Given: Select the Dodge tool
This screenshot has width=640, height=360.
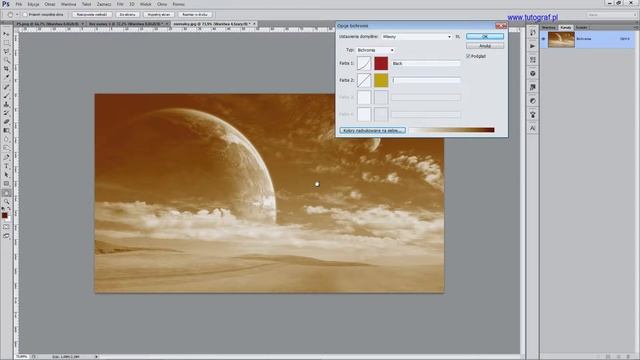Looking at the screenshot, I should [6, 148].
